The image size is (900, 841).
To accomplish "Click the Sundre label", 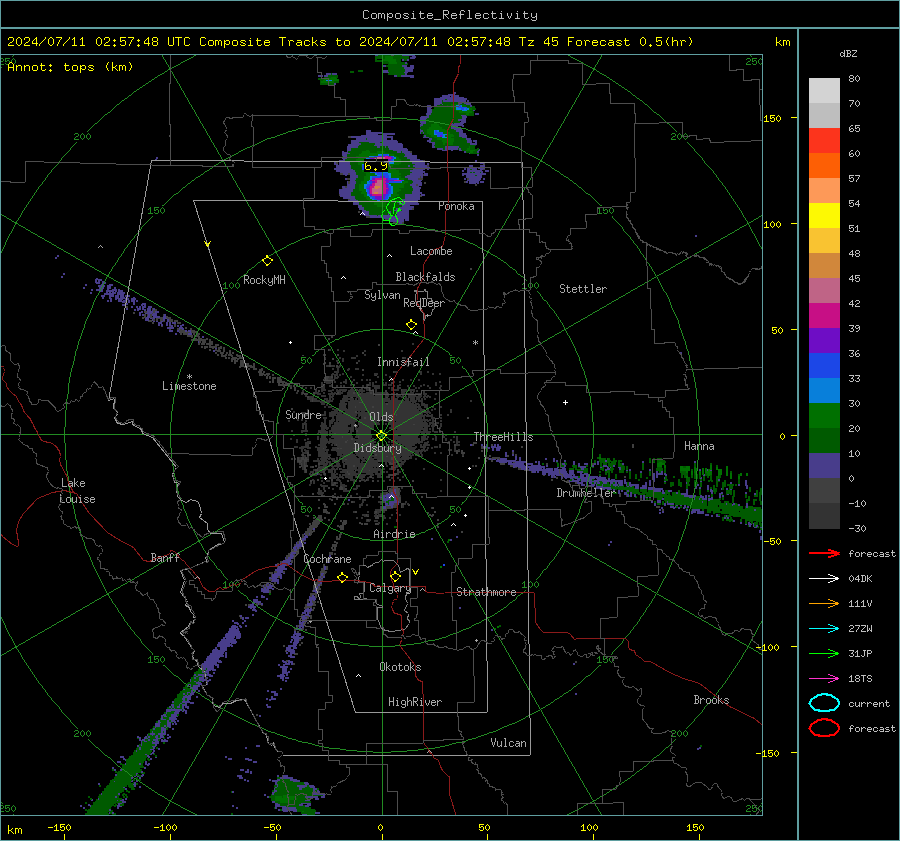I will (x=303, y=414).
